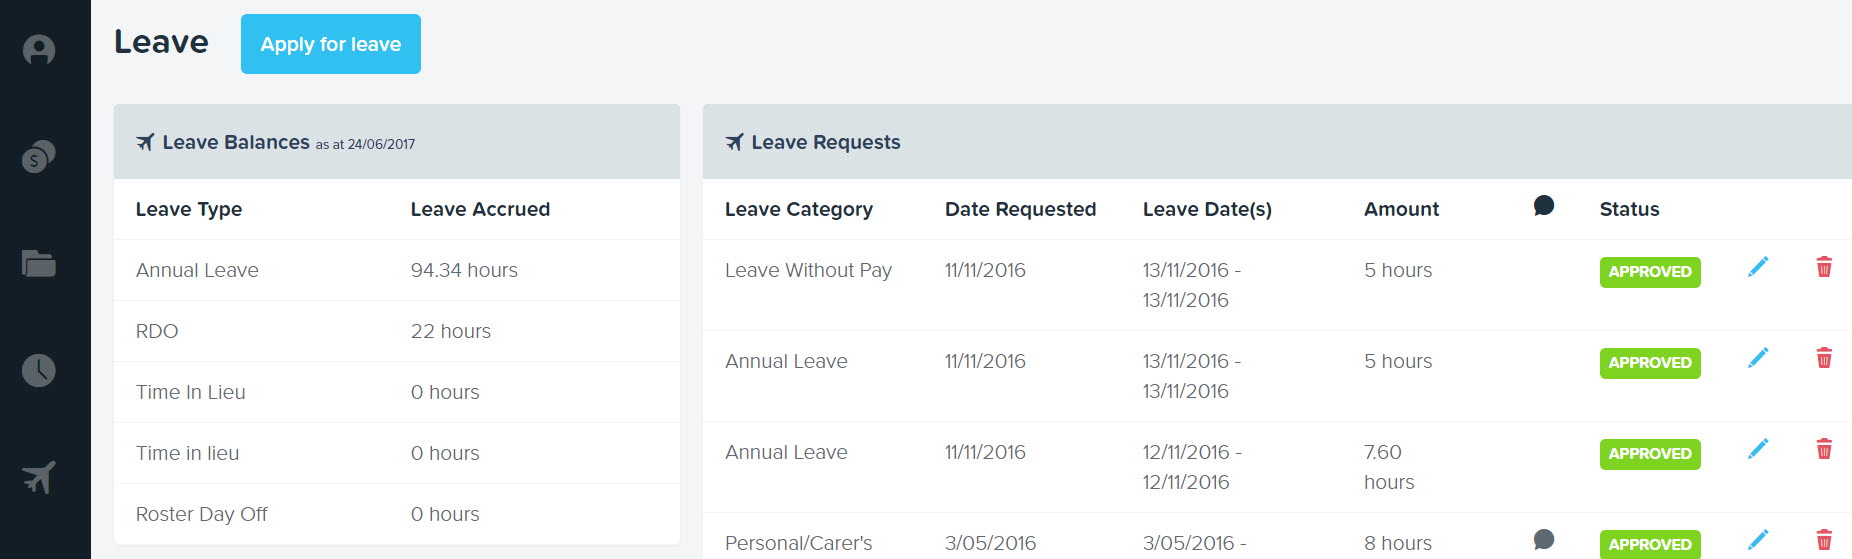The height and width of the screenshot is (559, 1852).
Task: Edit the Leave Without Pay request
Action: pyautogui.click(x=1758, y=267)
